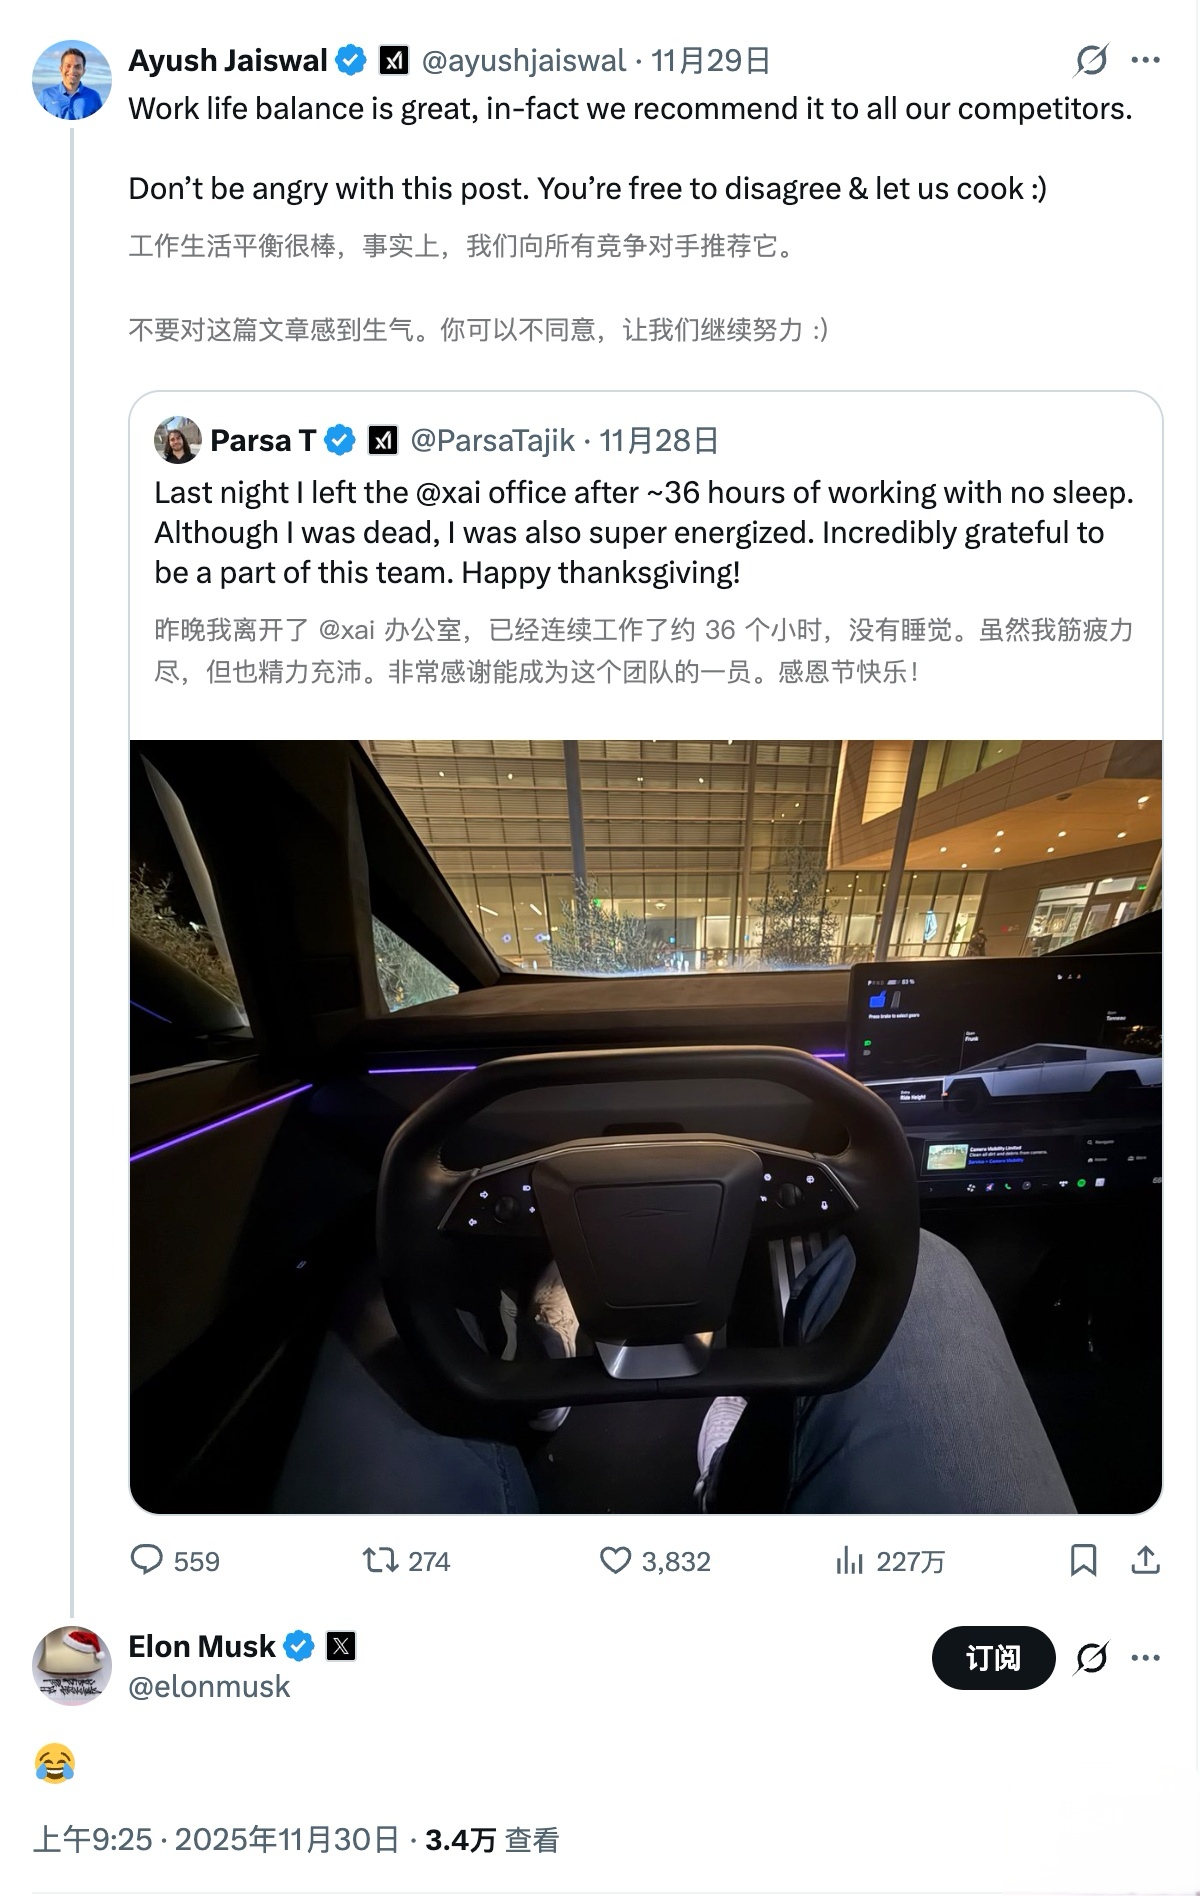Share Ayush Jaiswal's post
Image resolution: width=1200 pixels, height=1896 pixels.
1145,1560
